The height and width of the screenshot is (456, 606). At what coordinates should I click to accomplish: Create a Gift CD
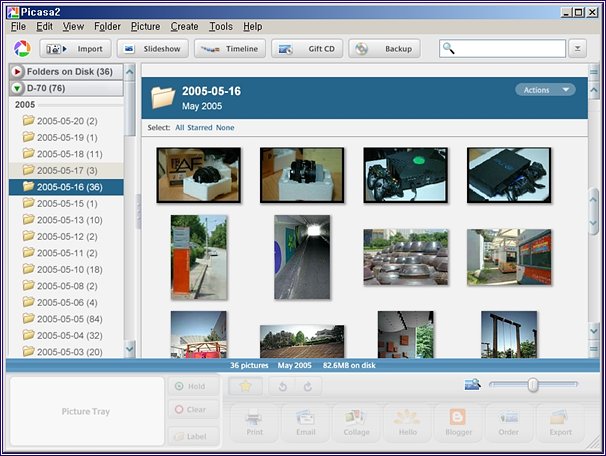(307, 48)
